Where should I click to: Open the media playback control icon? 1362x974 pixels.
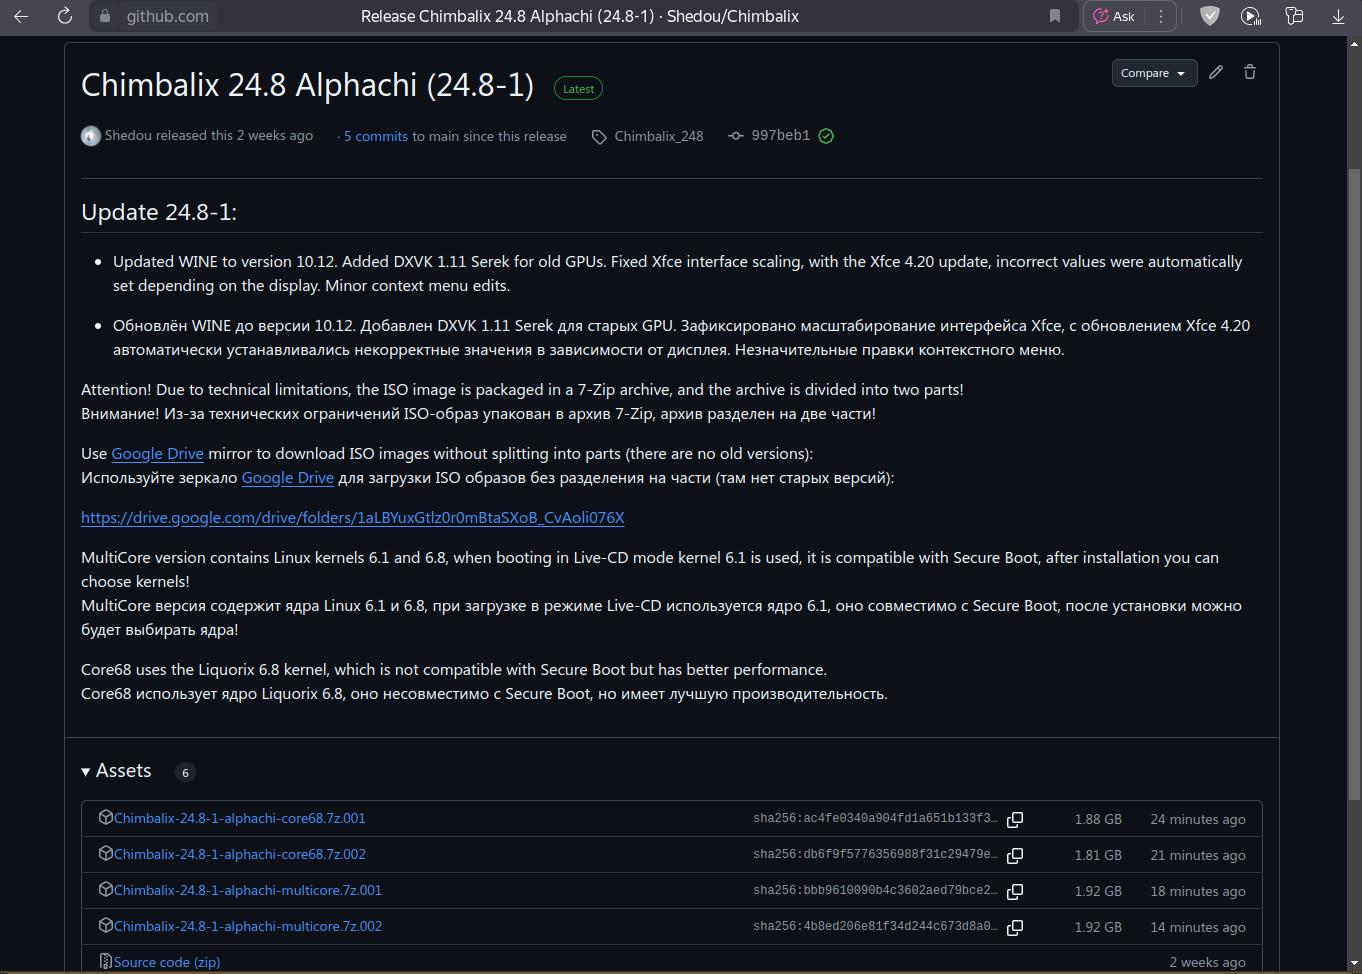tap(1250, 16)
